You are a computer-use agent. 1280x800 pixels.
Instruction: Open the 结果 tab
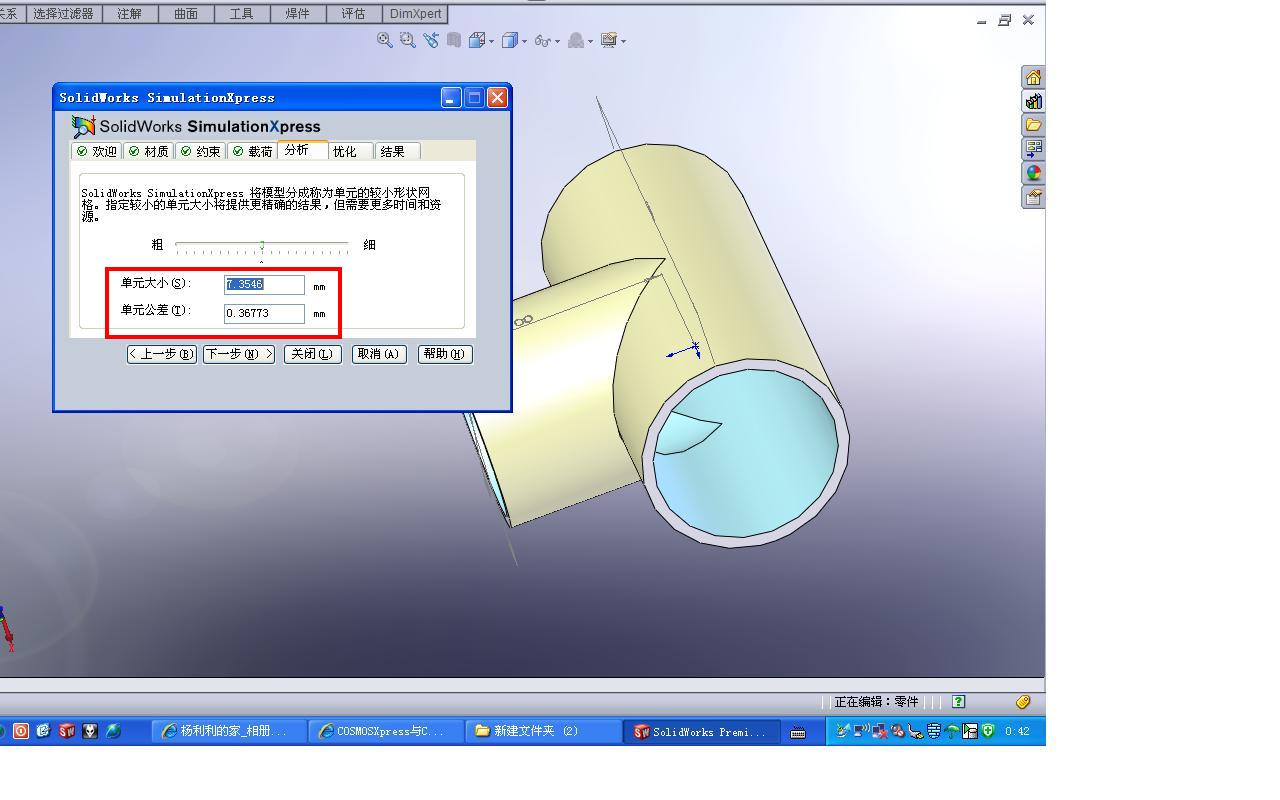398,151
